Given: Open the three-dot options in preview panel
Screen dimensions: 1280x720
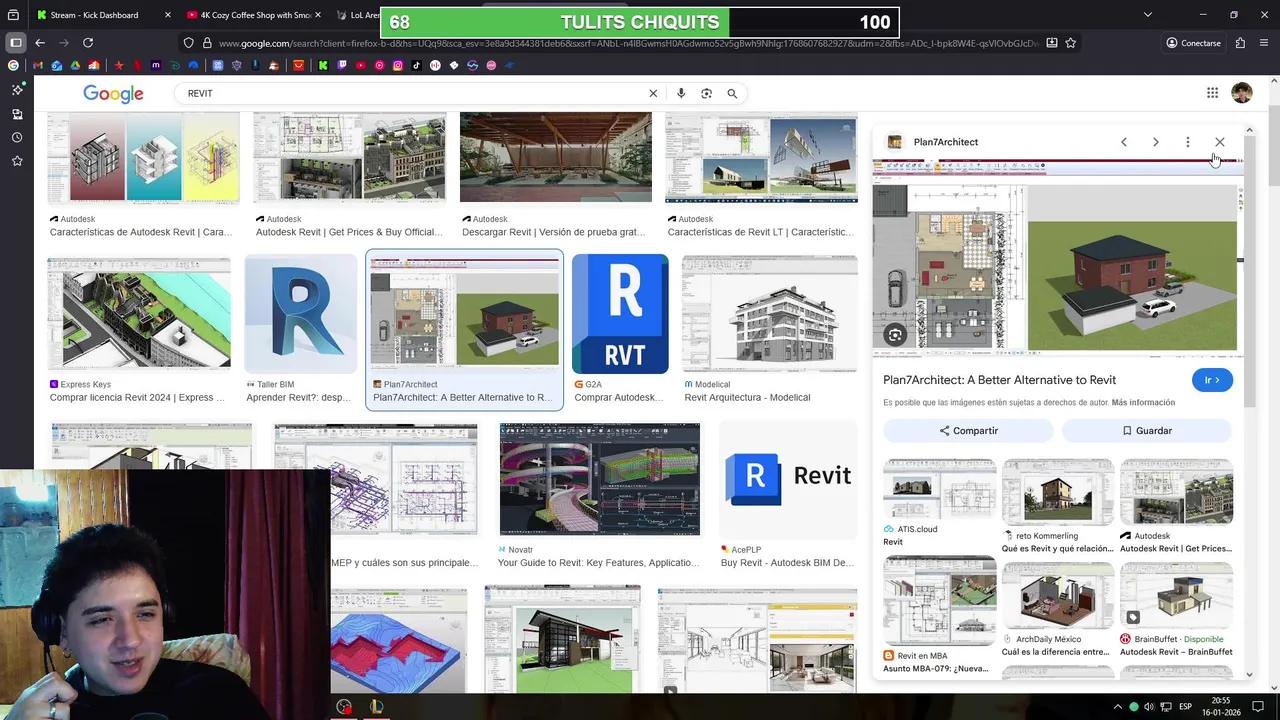Looking at the screenshot, I should pos(1188,142).
